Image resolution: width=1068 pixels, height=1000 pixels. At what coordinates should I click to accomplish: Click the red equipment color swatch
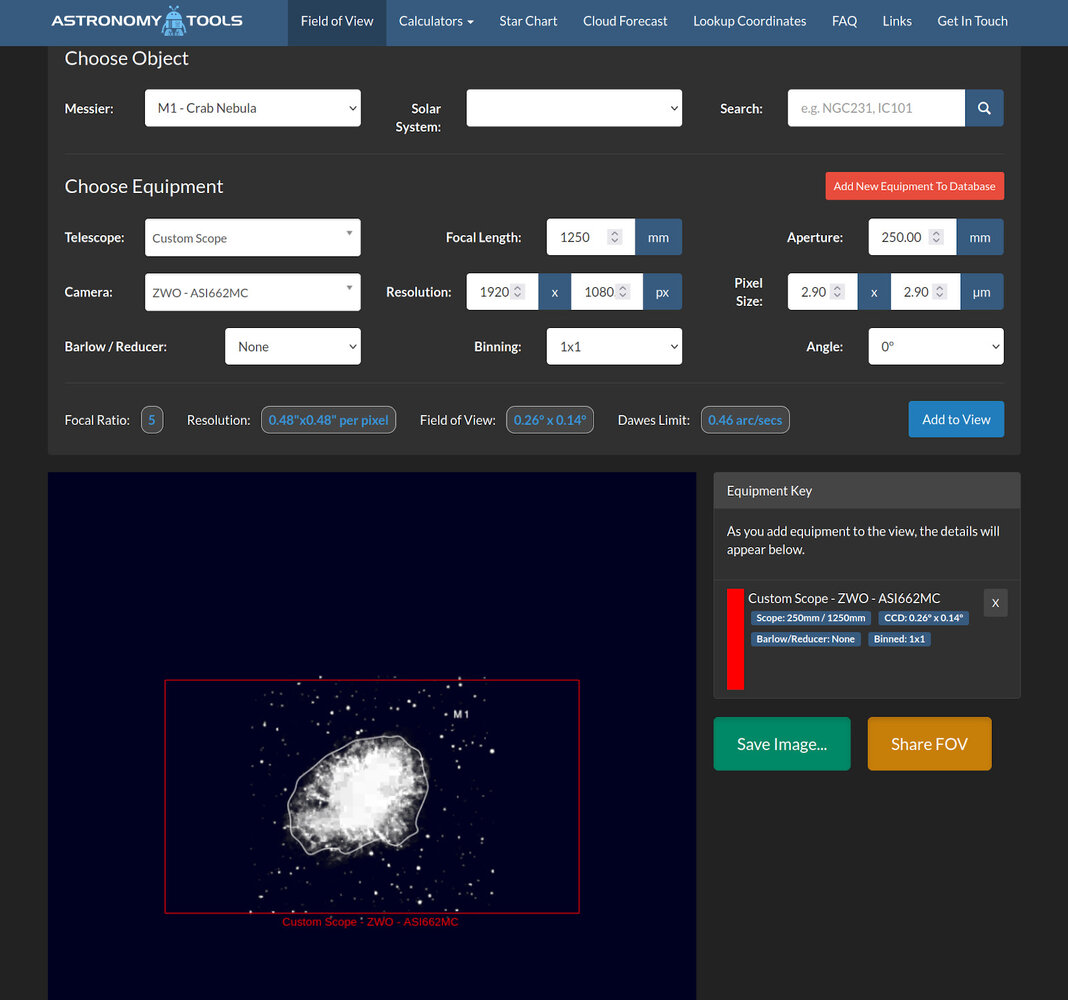click(735, 639)
